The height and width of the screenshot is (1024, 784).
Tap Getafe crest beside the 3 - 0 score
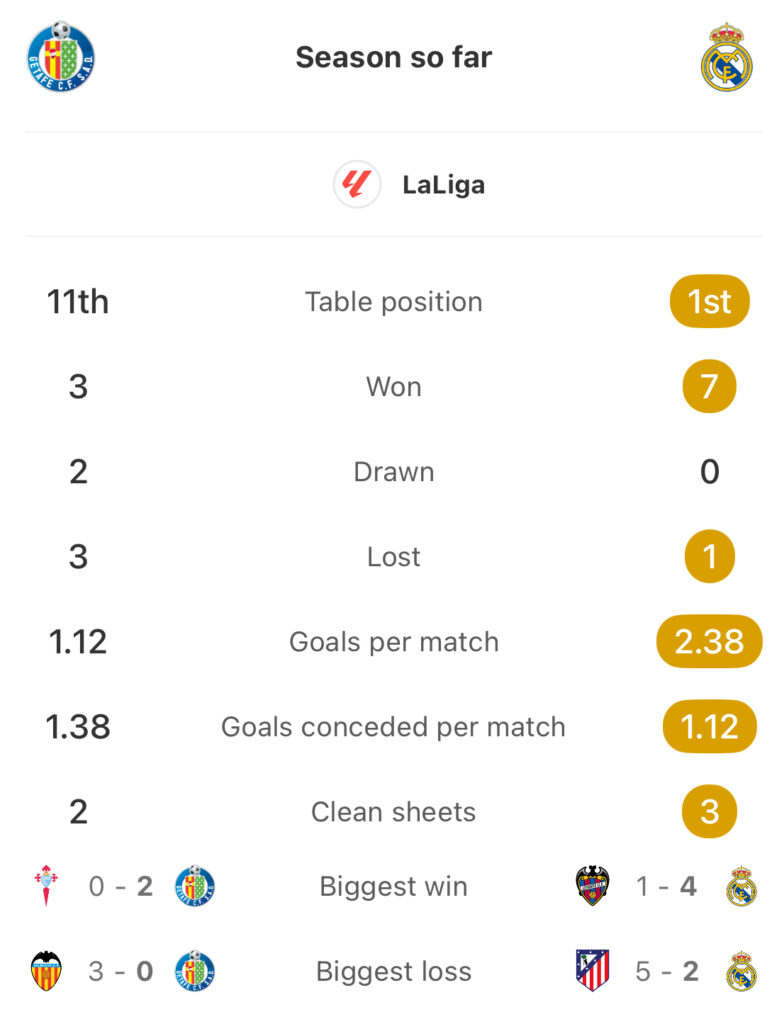[x=194, y=972]
